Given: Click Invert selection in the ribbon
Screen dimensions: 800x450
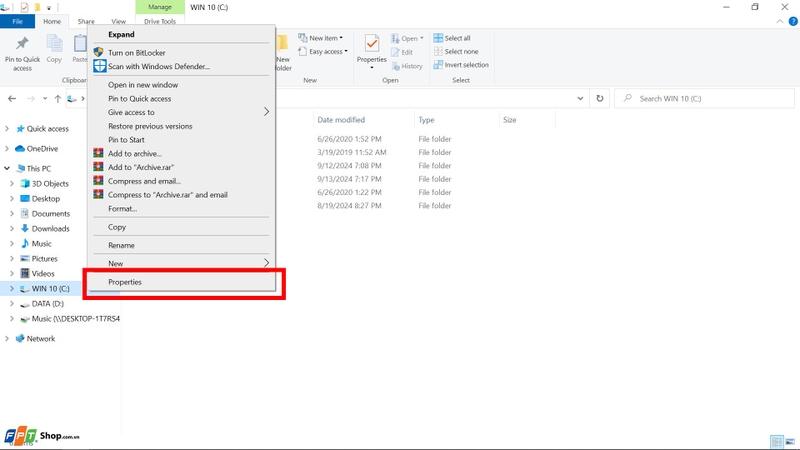Looking at the screenshot, I should tap(461, 65).
